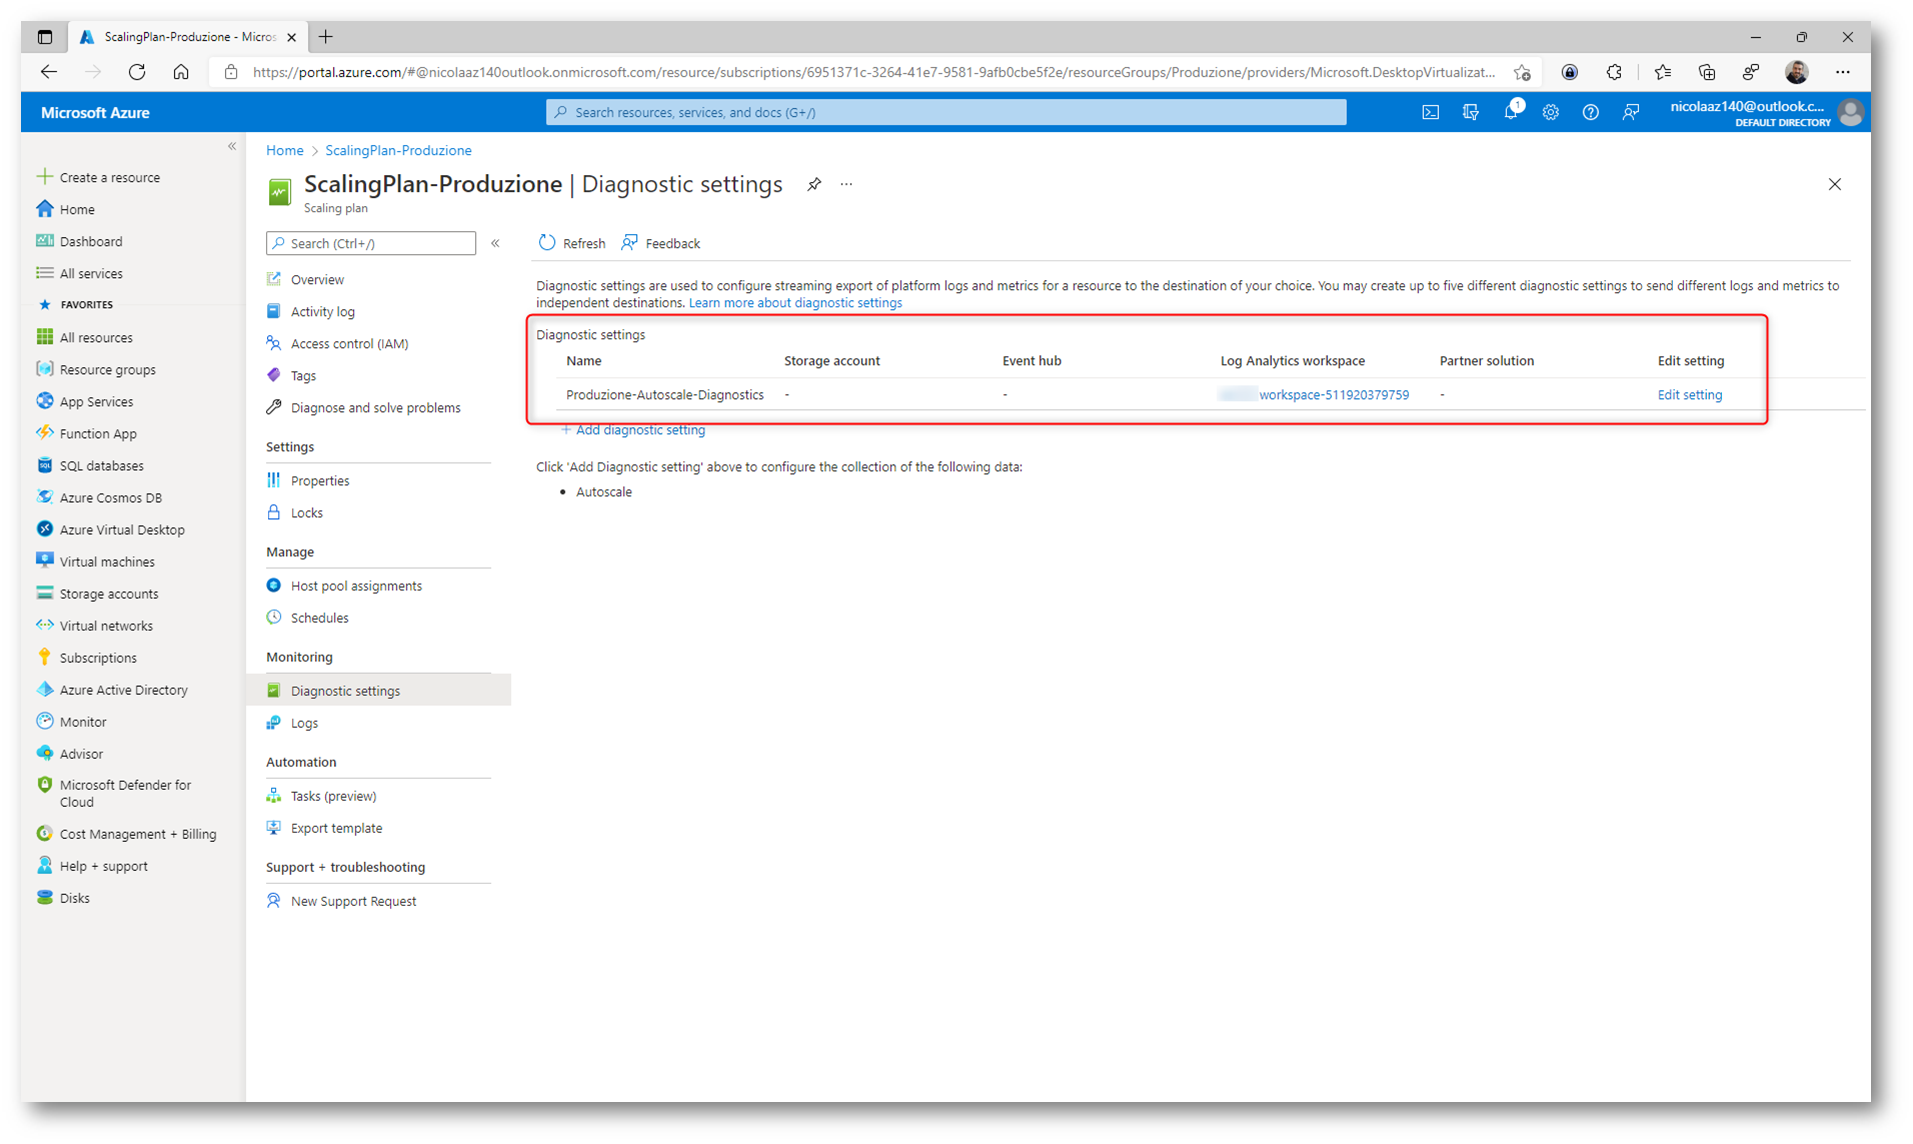This screenshot has height=1144, width=1913.
Task: Open Learn more about diagnostic settings
Action: pos(795,302)
